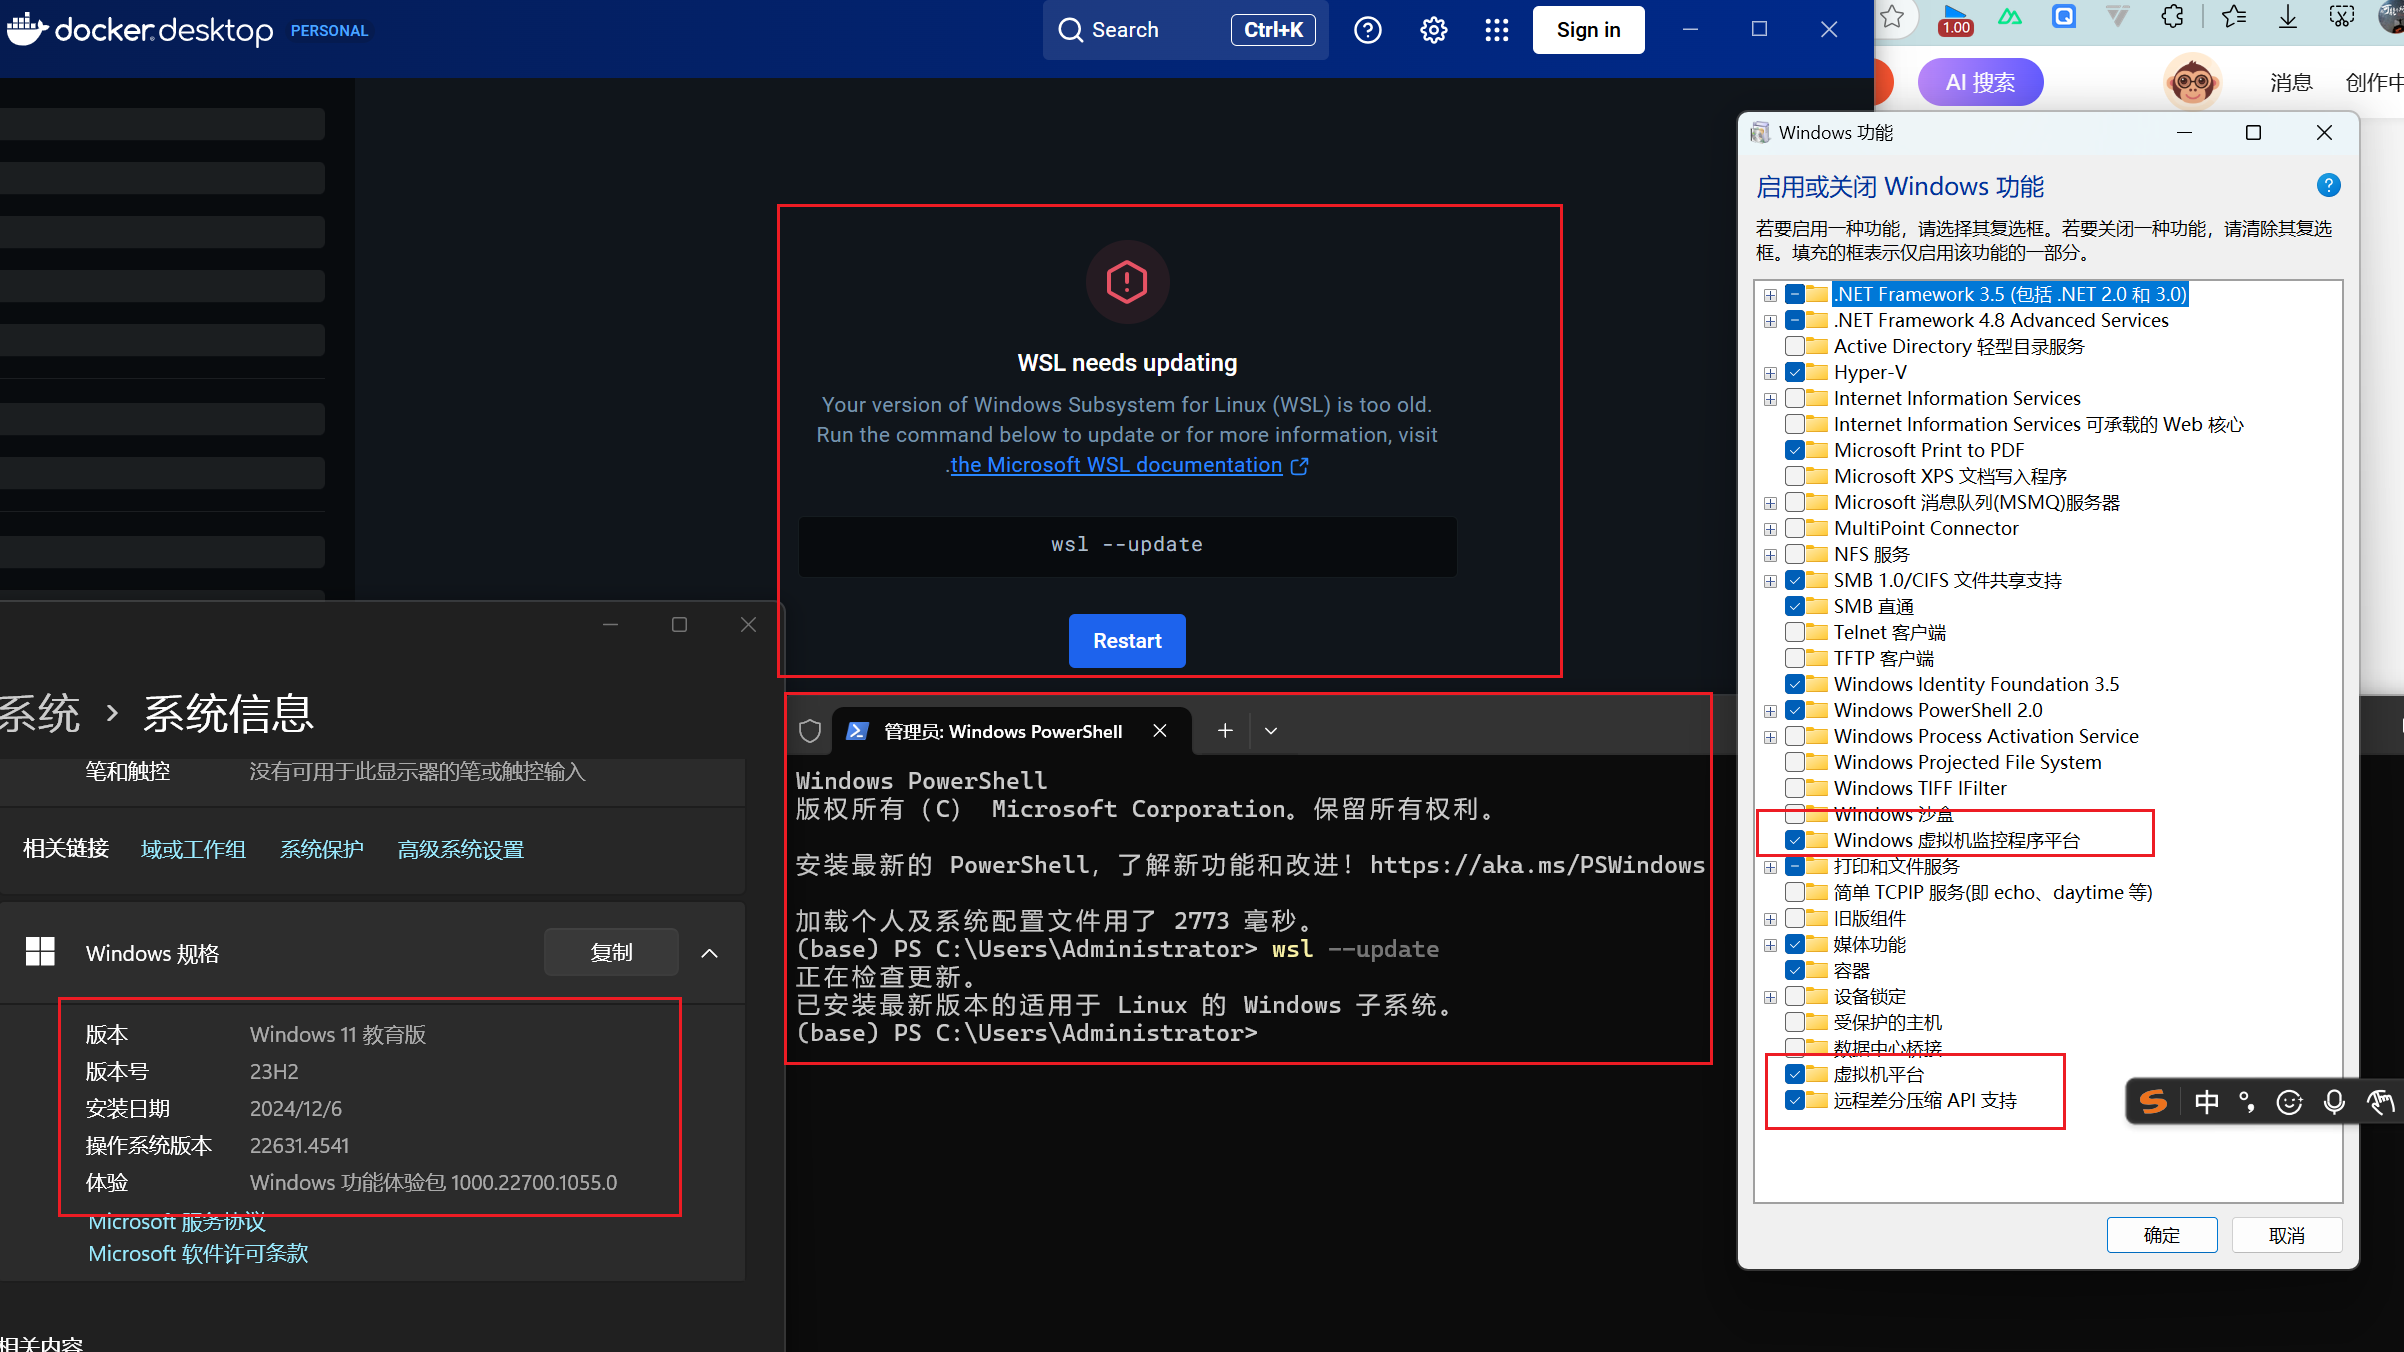Click the Docker help question mark icon
This screenshot has height=1352, width=2404.
point(1367,30)
